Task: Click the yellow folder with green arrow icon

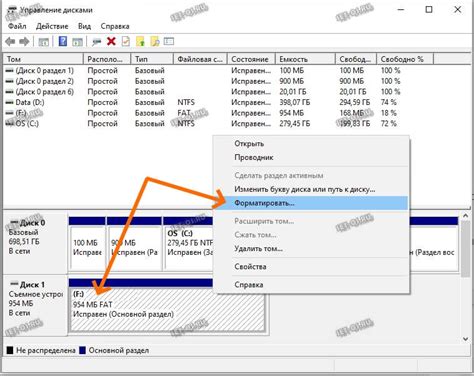Action: click(140, 41)
